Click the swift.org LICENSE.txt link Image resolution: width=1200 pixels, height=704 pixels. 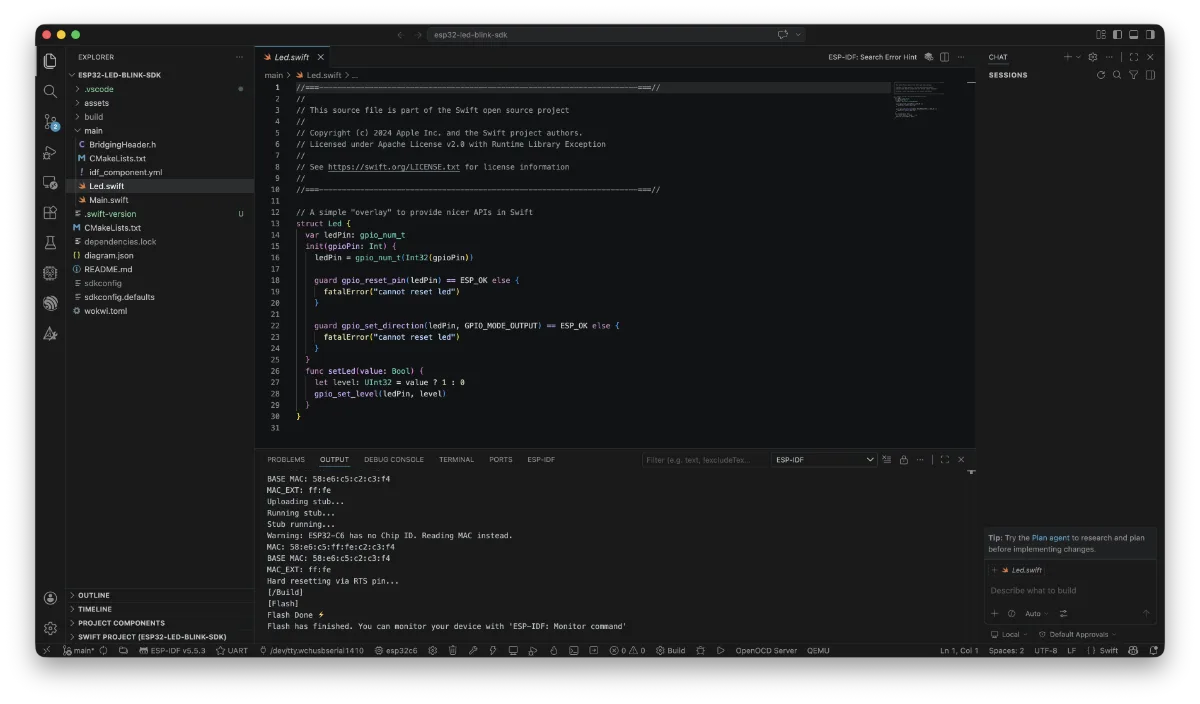click(393, 167)
